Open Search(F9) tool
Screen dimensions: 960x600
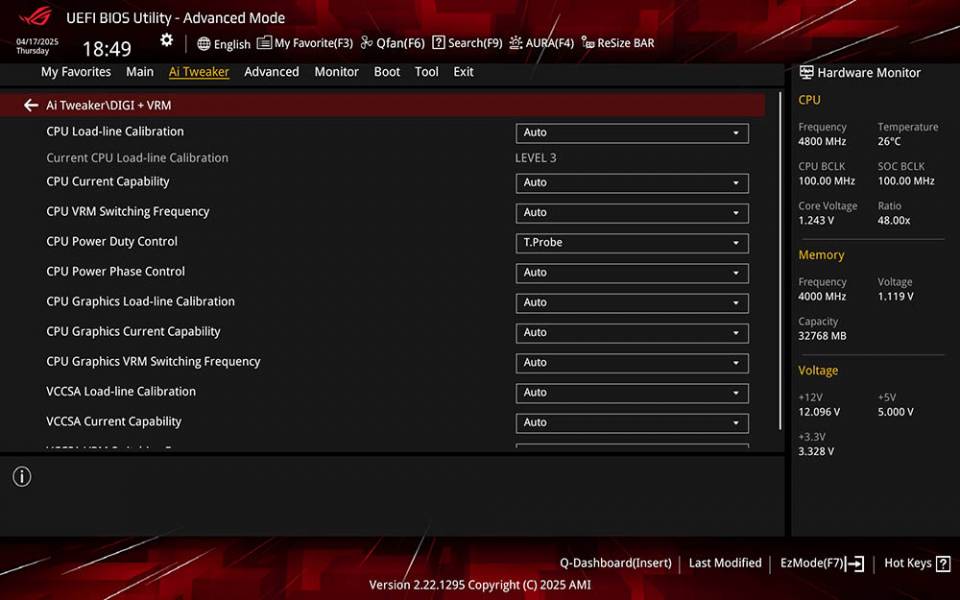tap(467, 43)
